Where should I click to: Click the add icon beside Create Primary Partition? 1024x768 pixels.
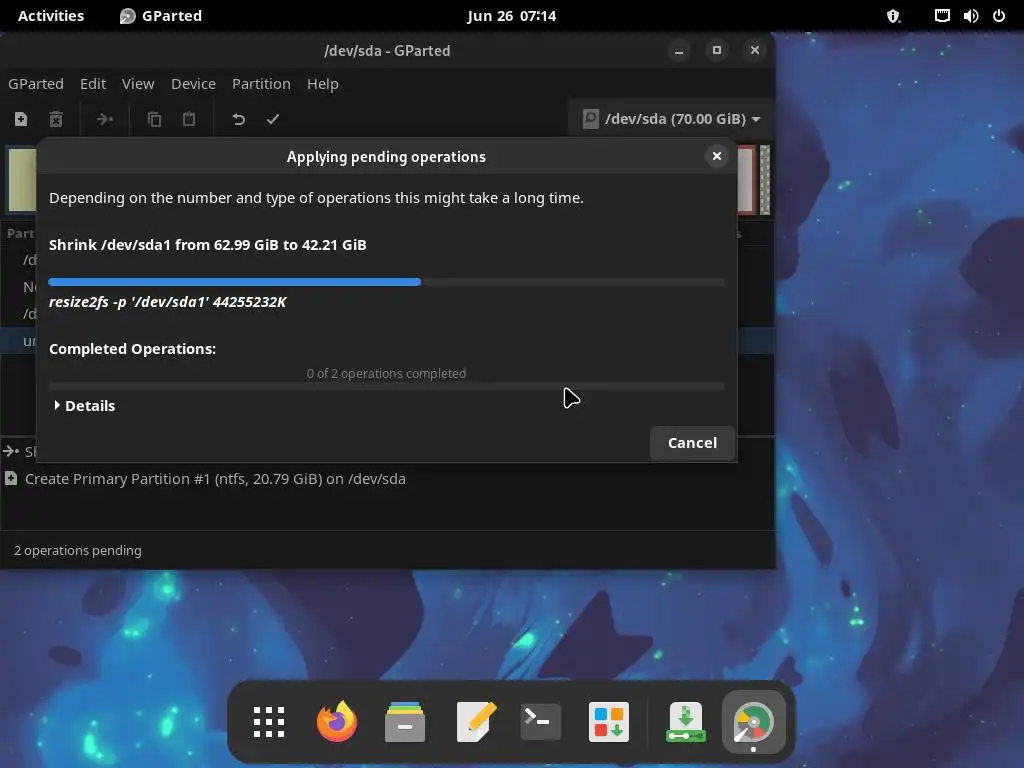pyautogui.click(x=11, y=479)
